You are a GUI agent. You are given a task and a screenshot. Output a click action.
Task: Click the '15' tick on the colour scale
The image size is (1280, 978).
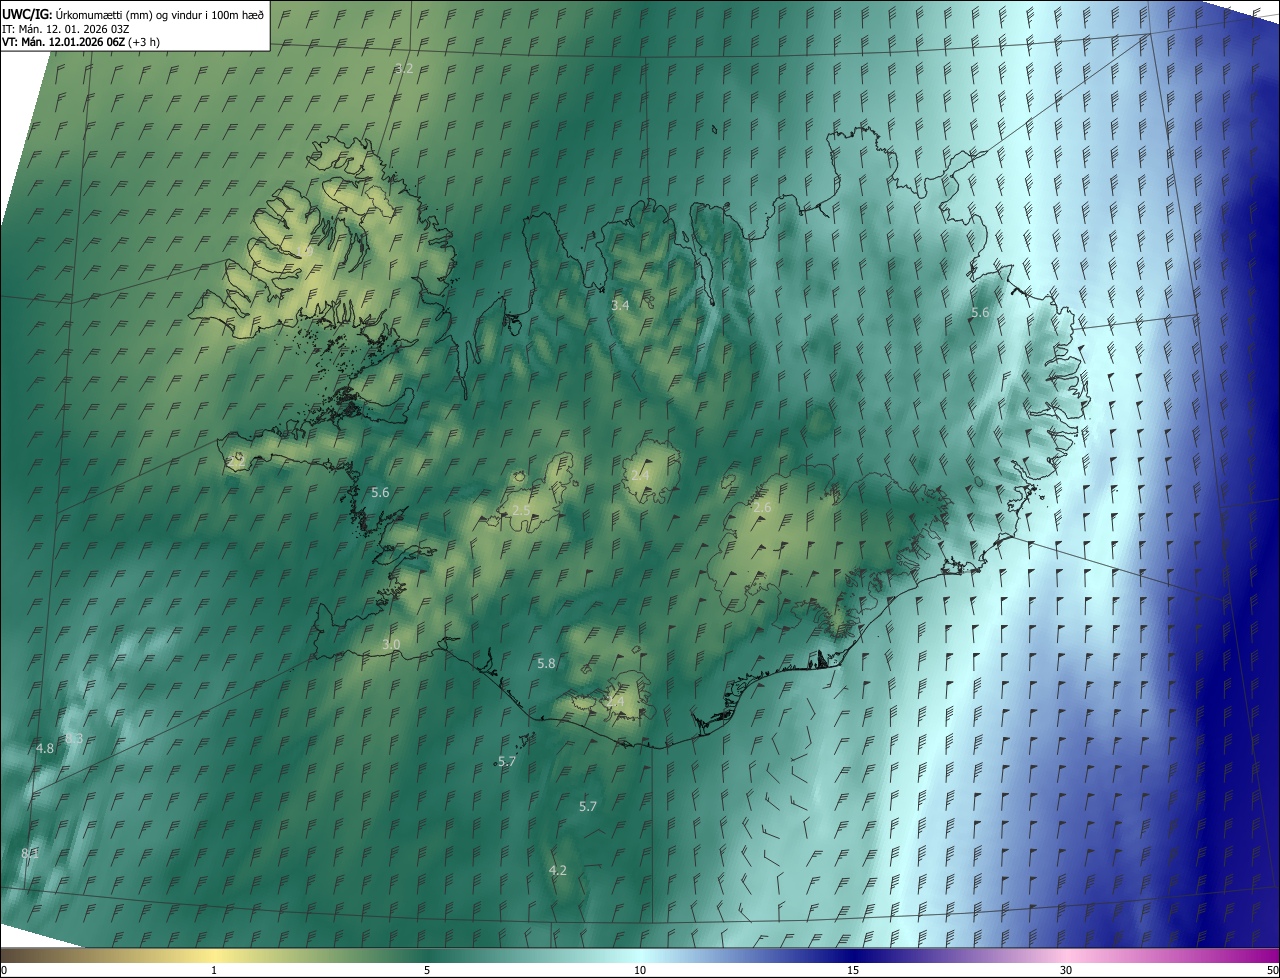[x=853, y=971]
